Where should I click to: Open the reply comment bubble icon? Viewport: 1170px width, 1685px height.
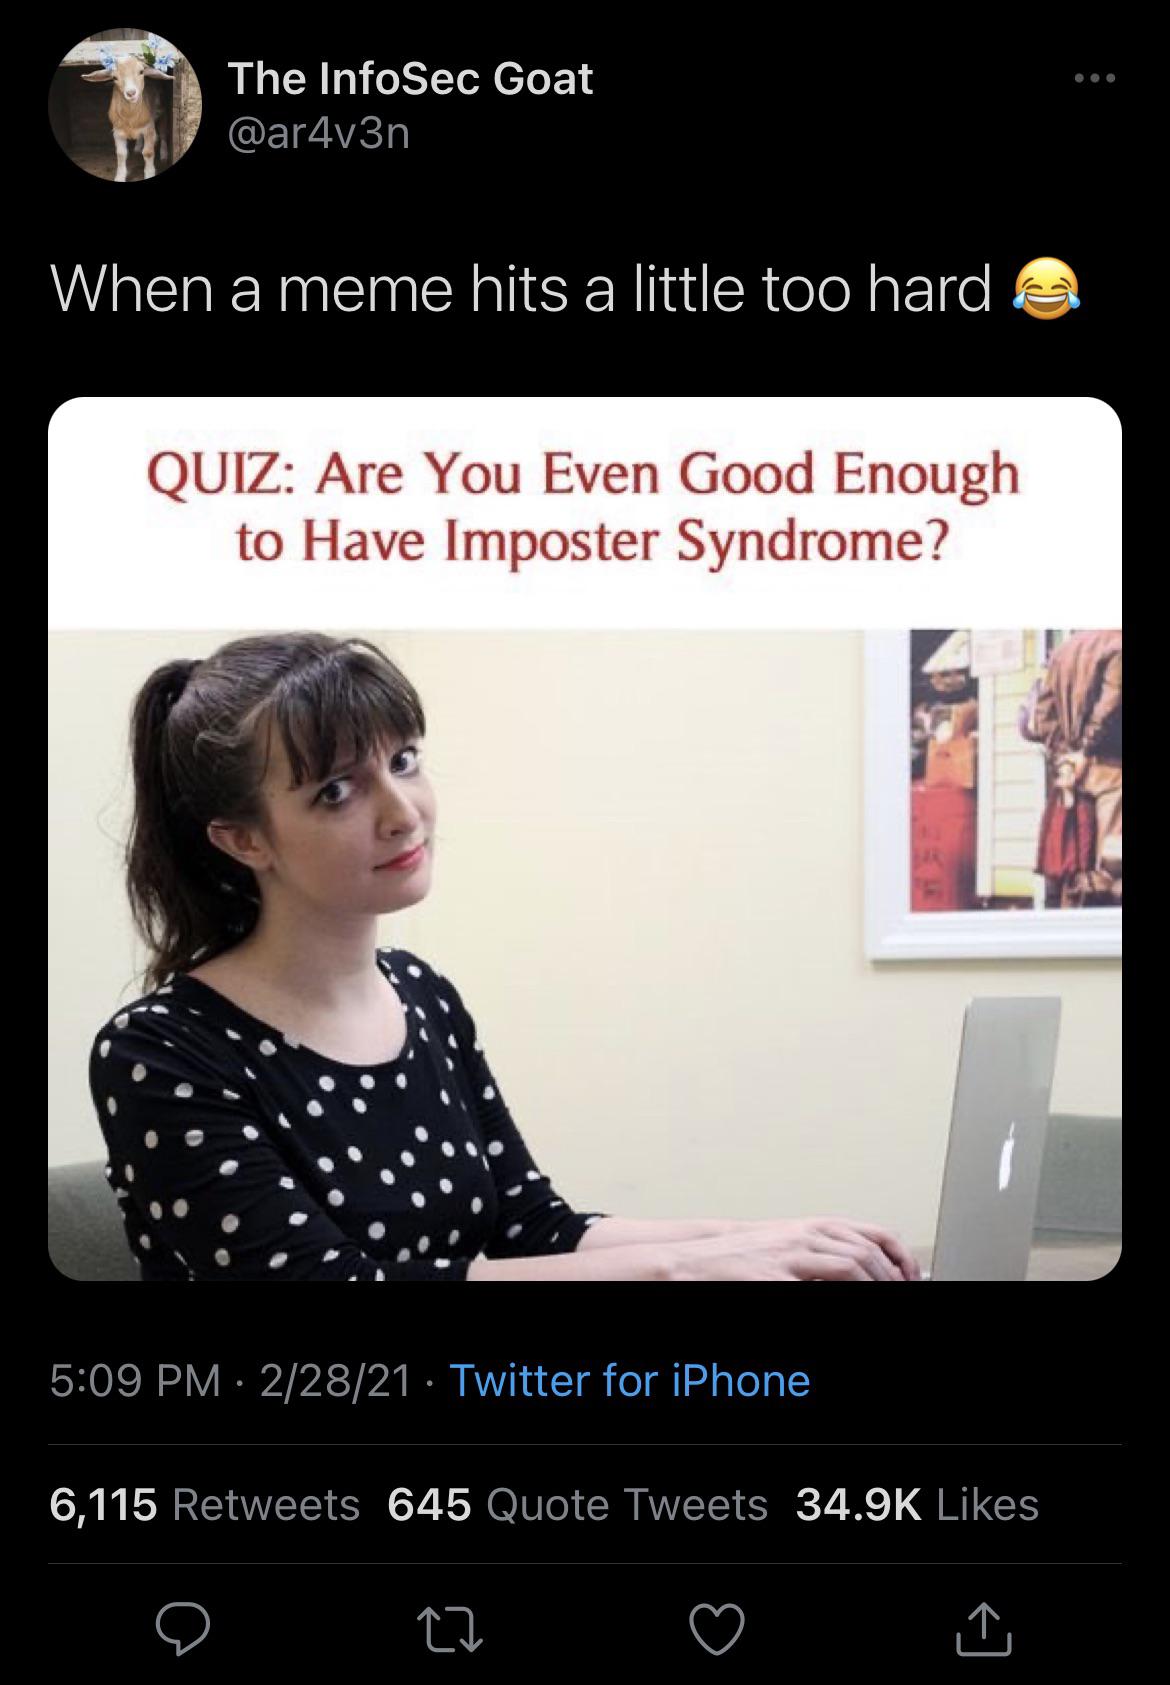[x=183, y=1630]
